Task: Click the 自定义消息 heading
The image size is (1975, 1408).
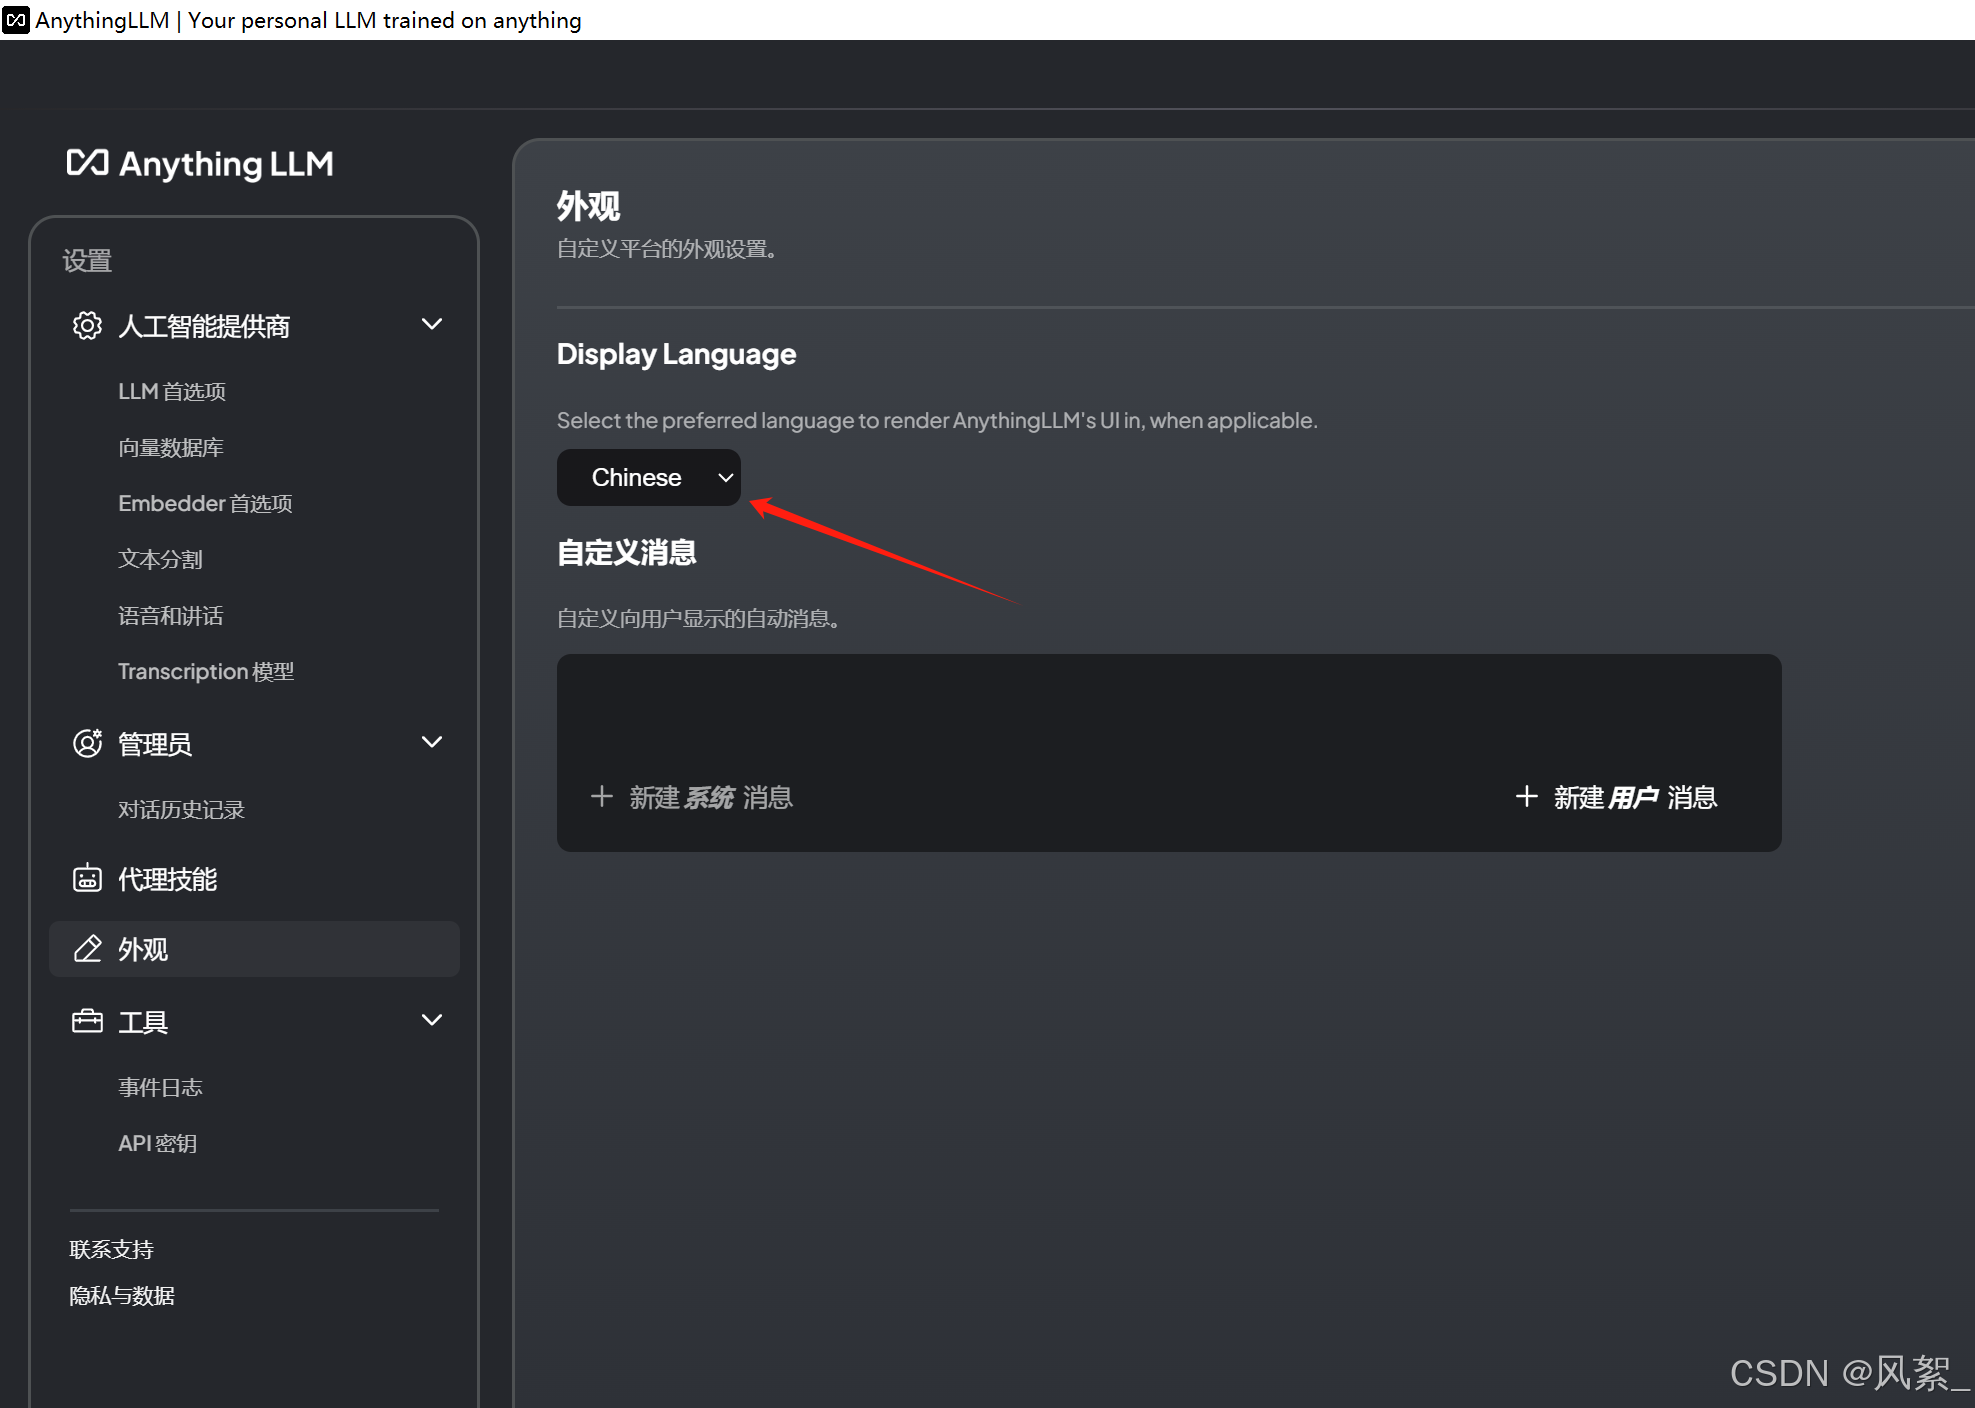Action: [627, 552]
